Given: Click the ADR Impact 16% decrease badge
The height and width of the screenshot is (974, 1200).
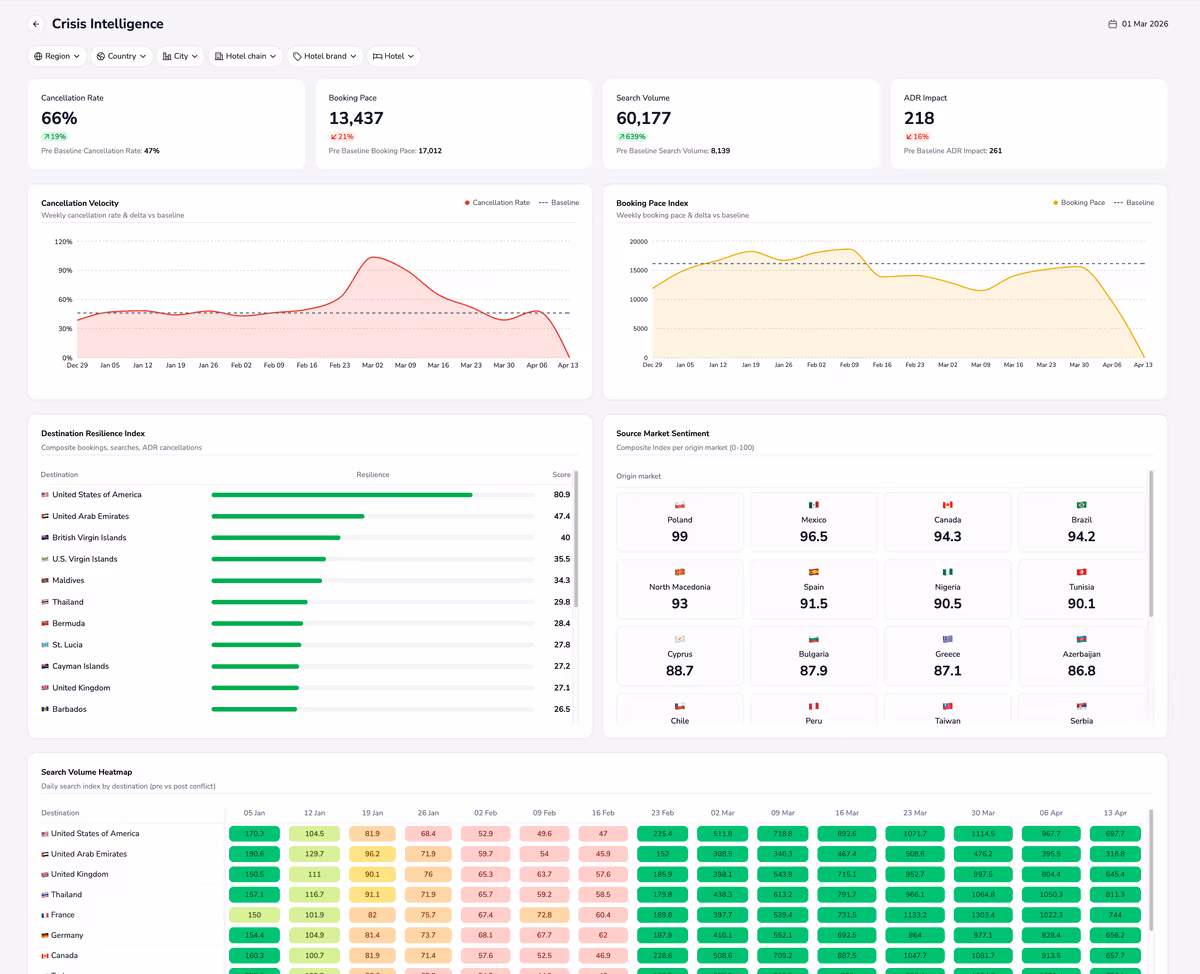Looking at the screenshot, I should pos(917,137).
